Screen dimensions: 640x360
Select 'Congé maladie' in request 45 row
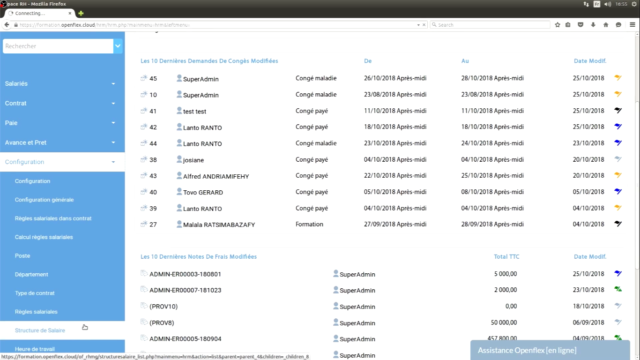click(x=316, y=78)
